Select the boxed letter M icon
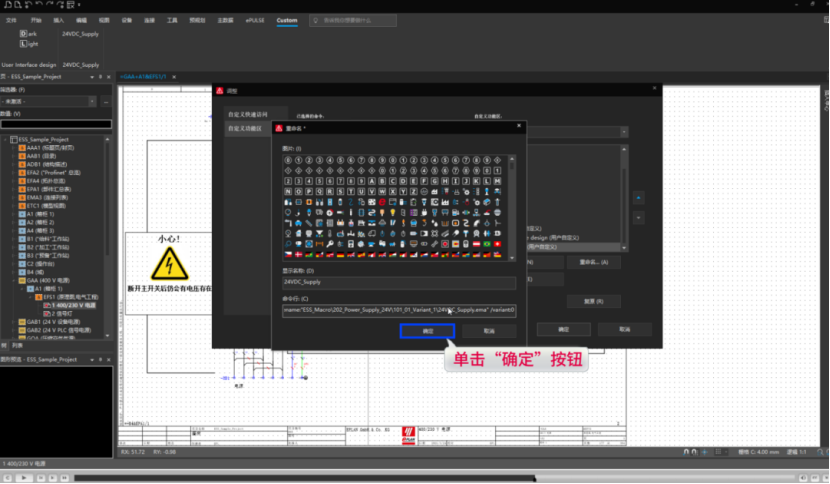This screenshot has width=830, height=484. click(x=497, y=181)
